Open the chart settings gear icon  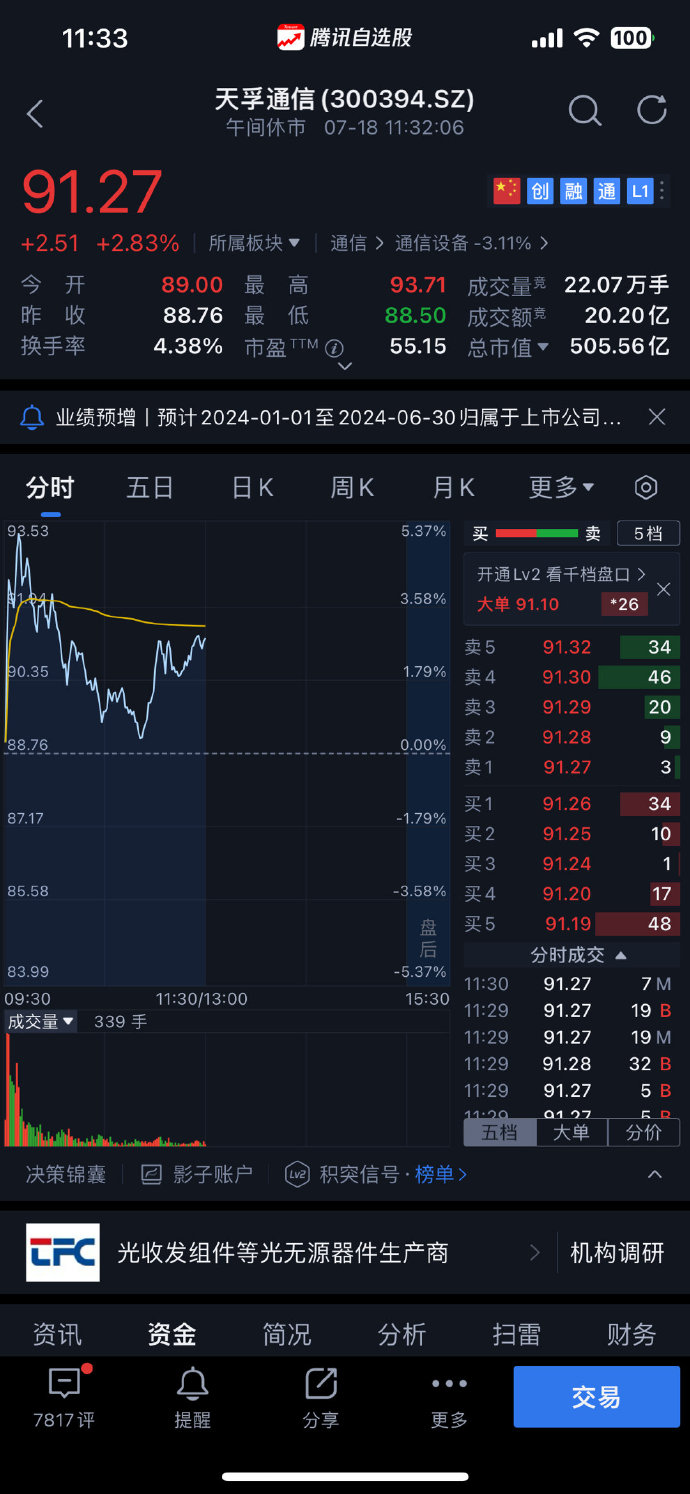pos(645,487)
